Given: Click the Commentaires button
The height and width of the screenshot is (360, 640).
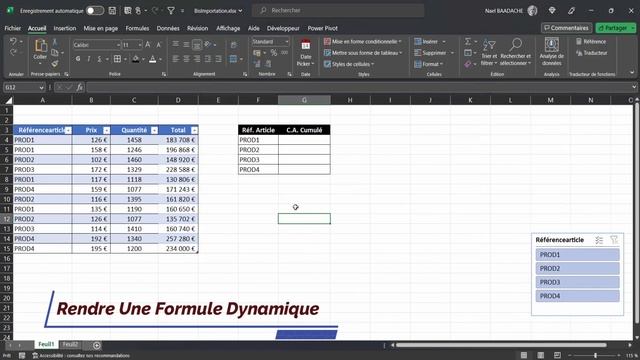Looking at the screenshot, I should tap(567, 28).
